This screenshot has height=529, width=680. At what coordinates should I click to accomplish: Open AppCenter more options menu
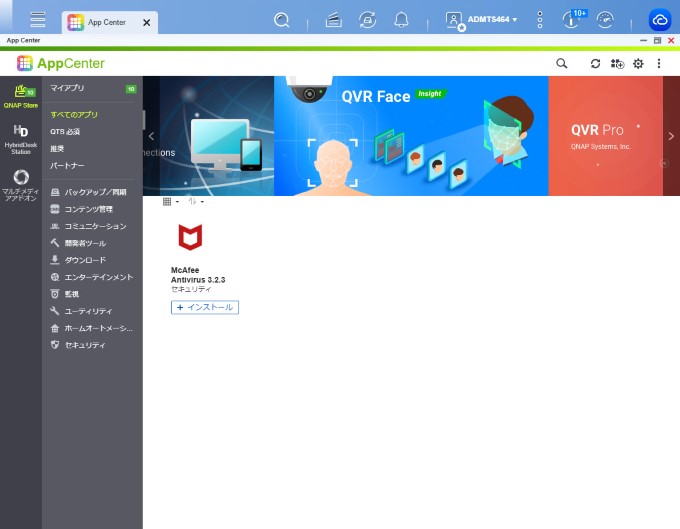[x=659, y=64]
